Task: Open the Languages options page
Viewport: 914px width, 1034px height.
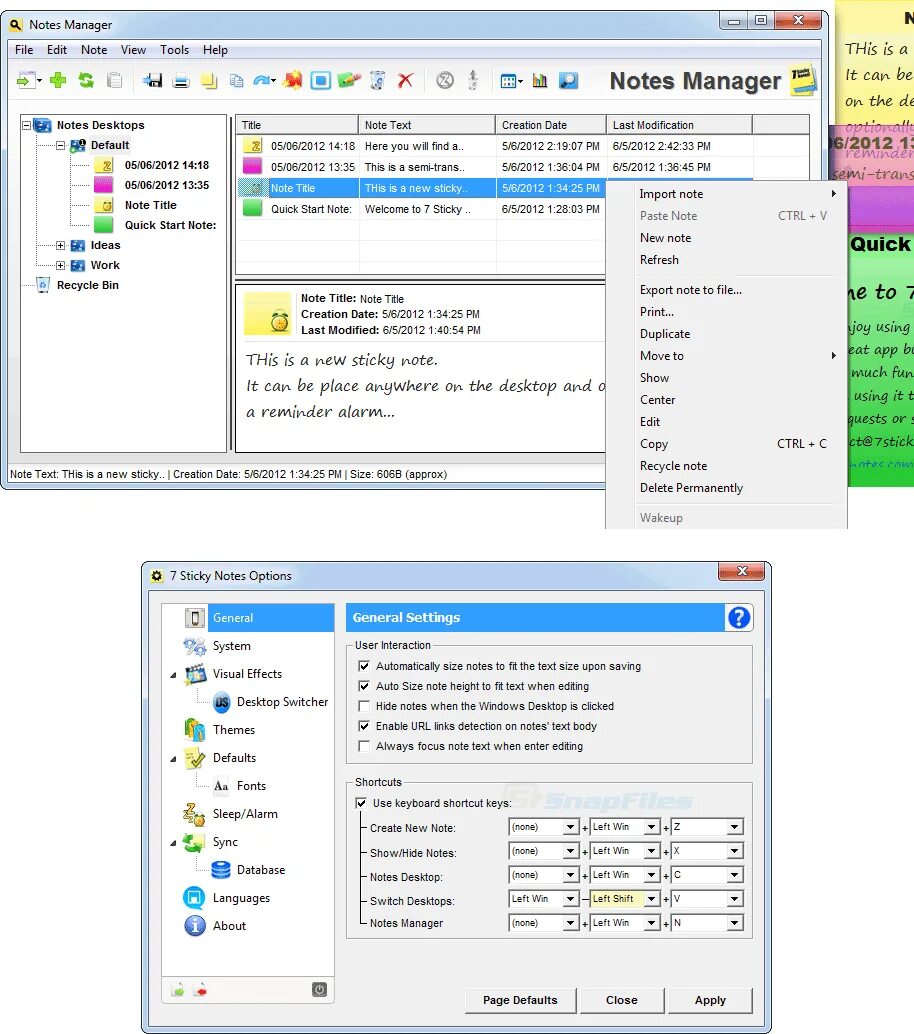Action: pyautogui.click(x=241, y=898)
